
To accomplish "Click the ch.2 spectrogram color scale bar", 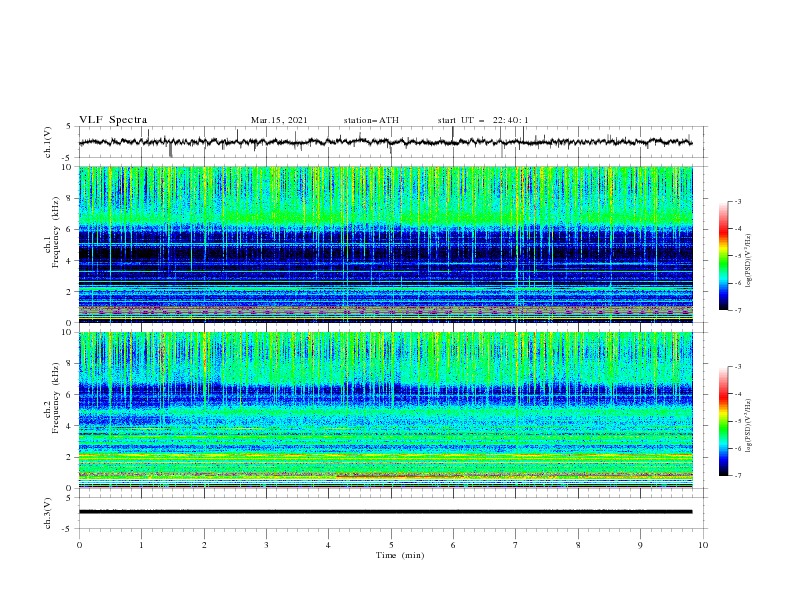I will pos(723,421).
